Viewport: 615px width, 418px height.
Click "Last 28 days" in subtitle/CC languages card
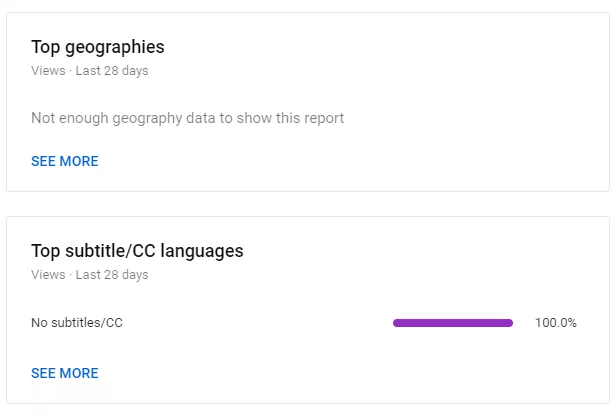[x=112, y=275]
